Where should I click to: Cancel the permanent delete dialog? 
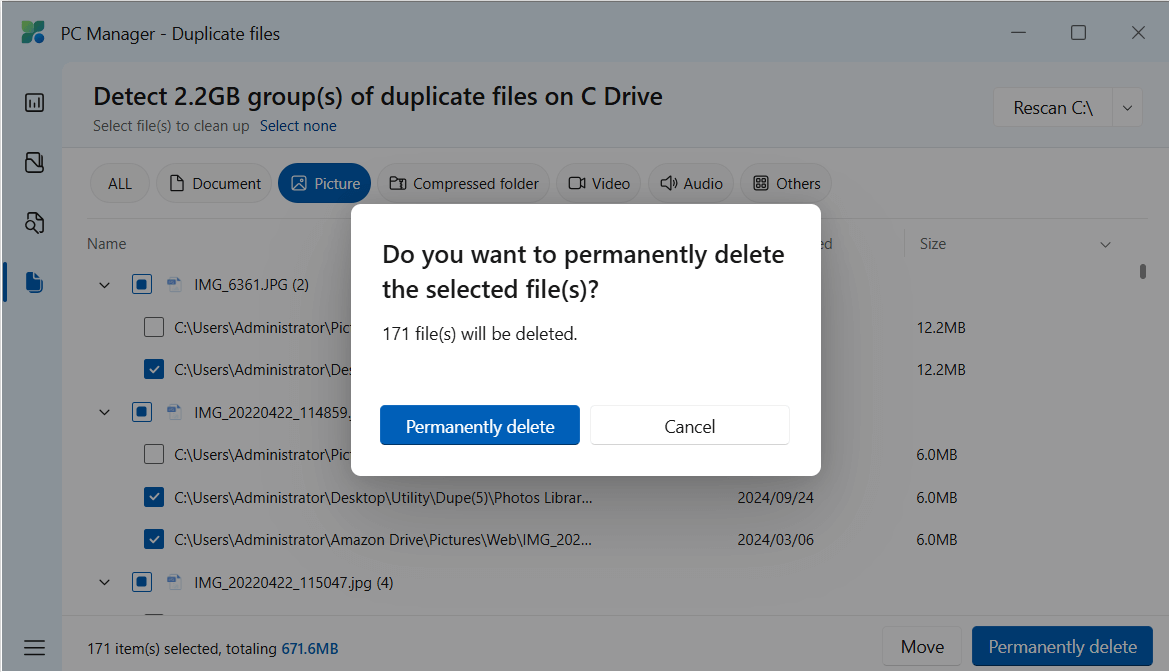(x=689, y=425)
